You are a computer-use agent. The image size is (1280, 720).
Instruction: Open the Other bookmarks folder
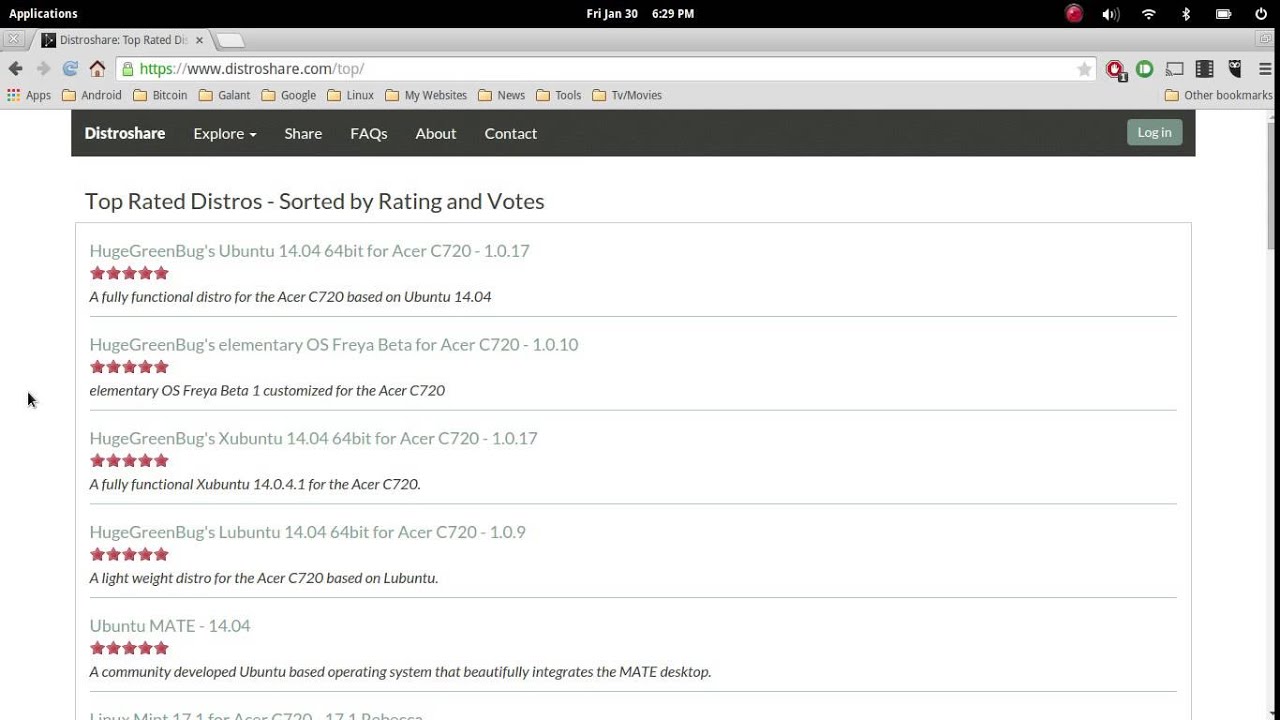click(x=1219, y=95)
